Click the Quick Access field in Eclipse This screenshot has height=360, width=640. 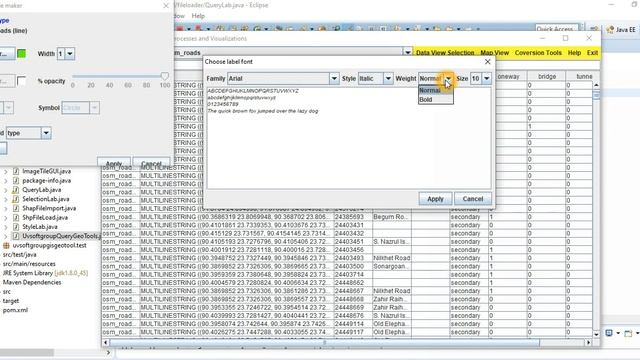tap(557, 29)
